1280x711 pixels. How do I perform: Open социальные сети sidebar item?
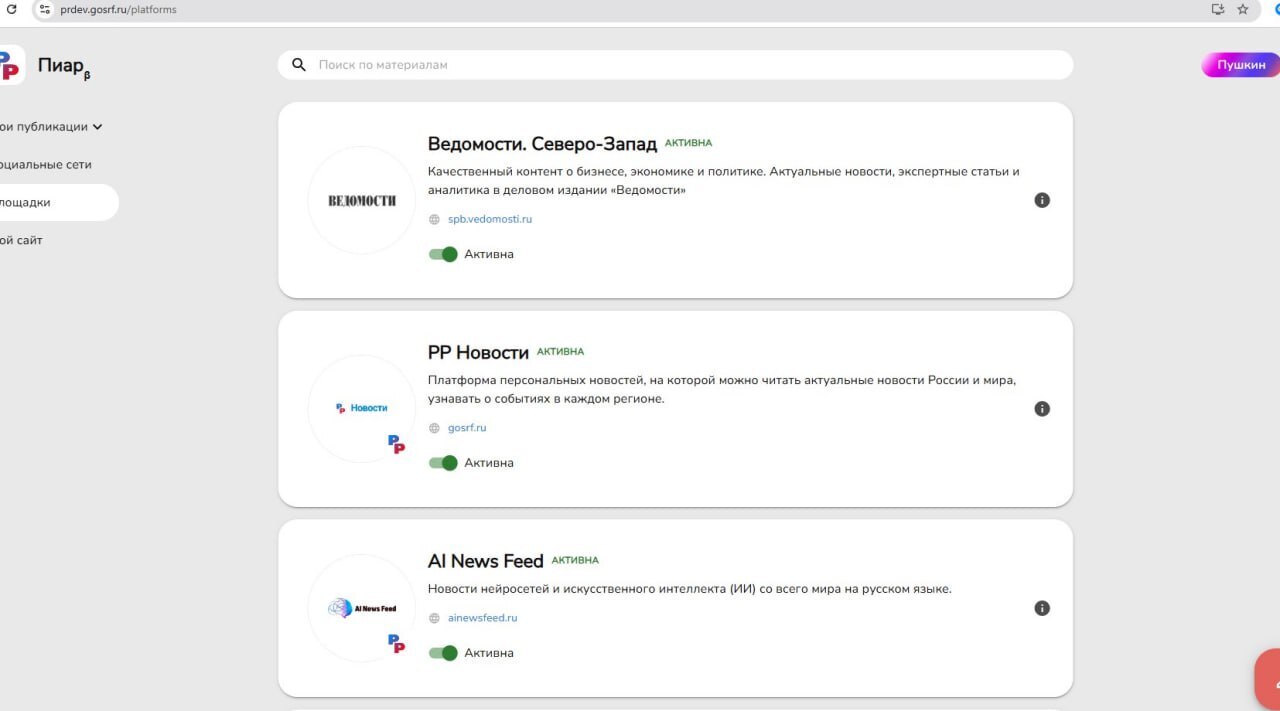46,165
